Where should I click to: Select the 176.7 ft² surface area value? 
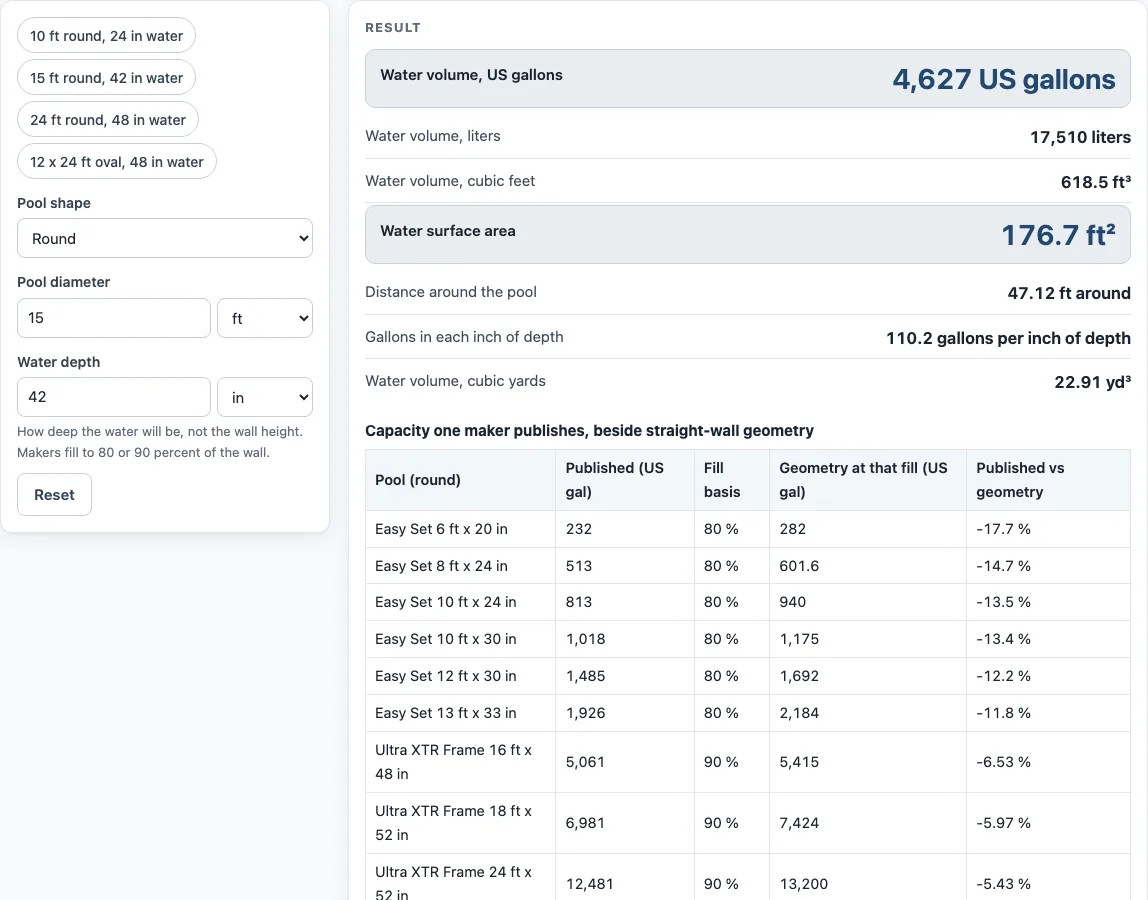[x=1058, y=235]
